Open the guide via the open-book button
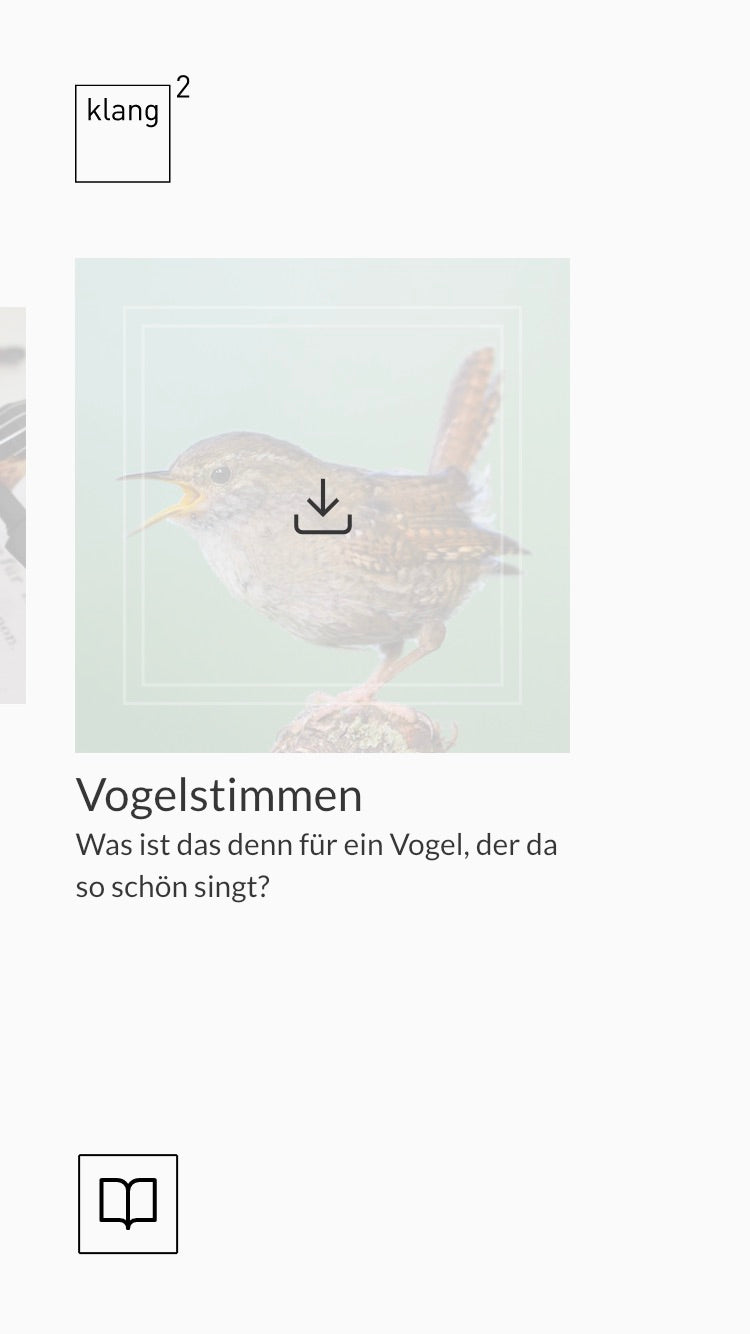This screenshot has width=750, height=1334. [x=128, y=1204]
